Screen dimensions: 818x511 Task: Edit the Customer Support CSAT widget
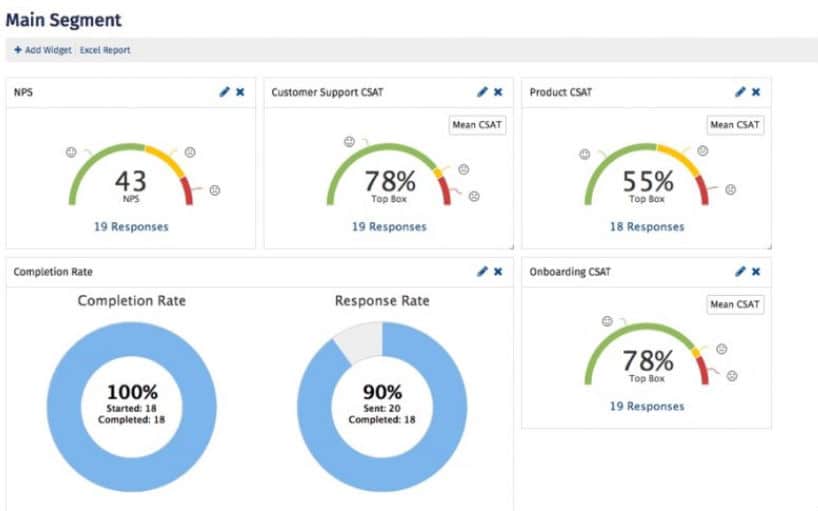click(482, 92)
